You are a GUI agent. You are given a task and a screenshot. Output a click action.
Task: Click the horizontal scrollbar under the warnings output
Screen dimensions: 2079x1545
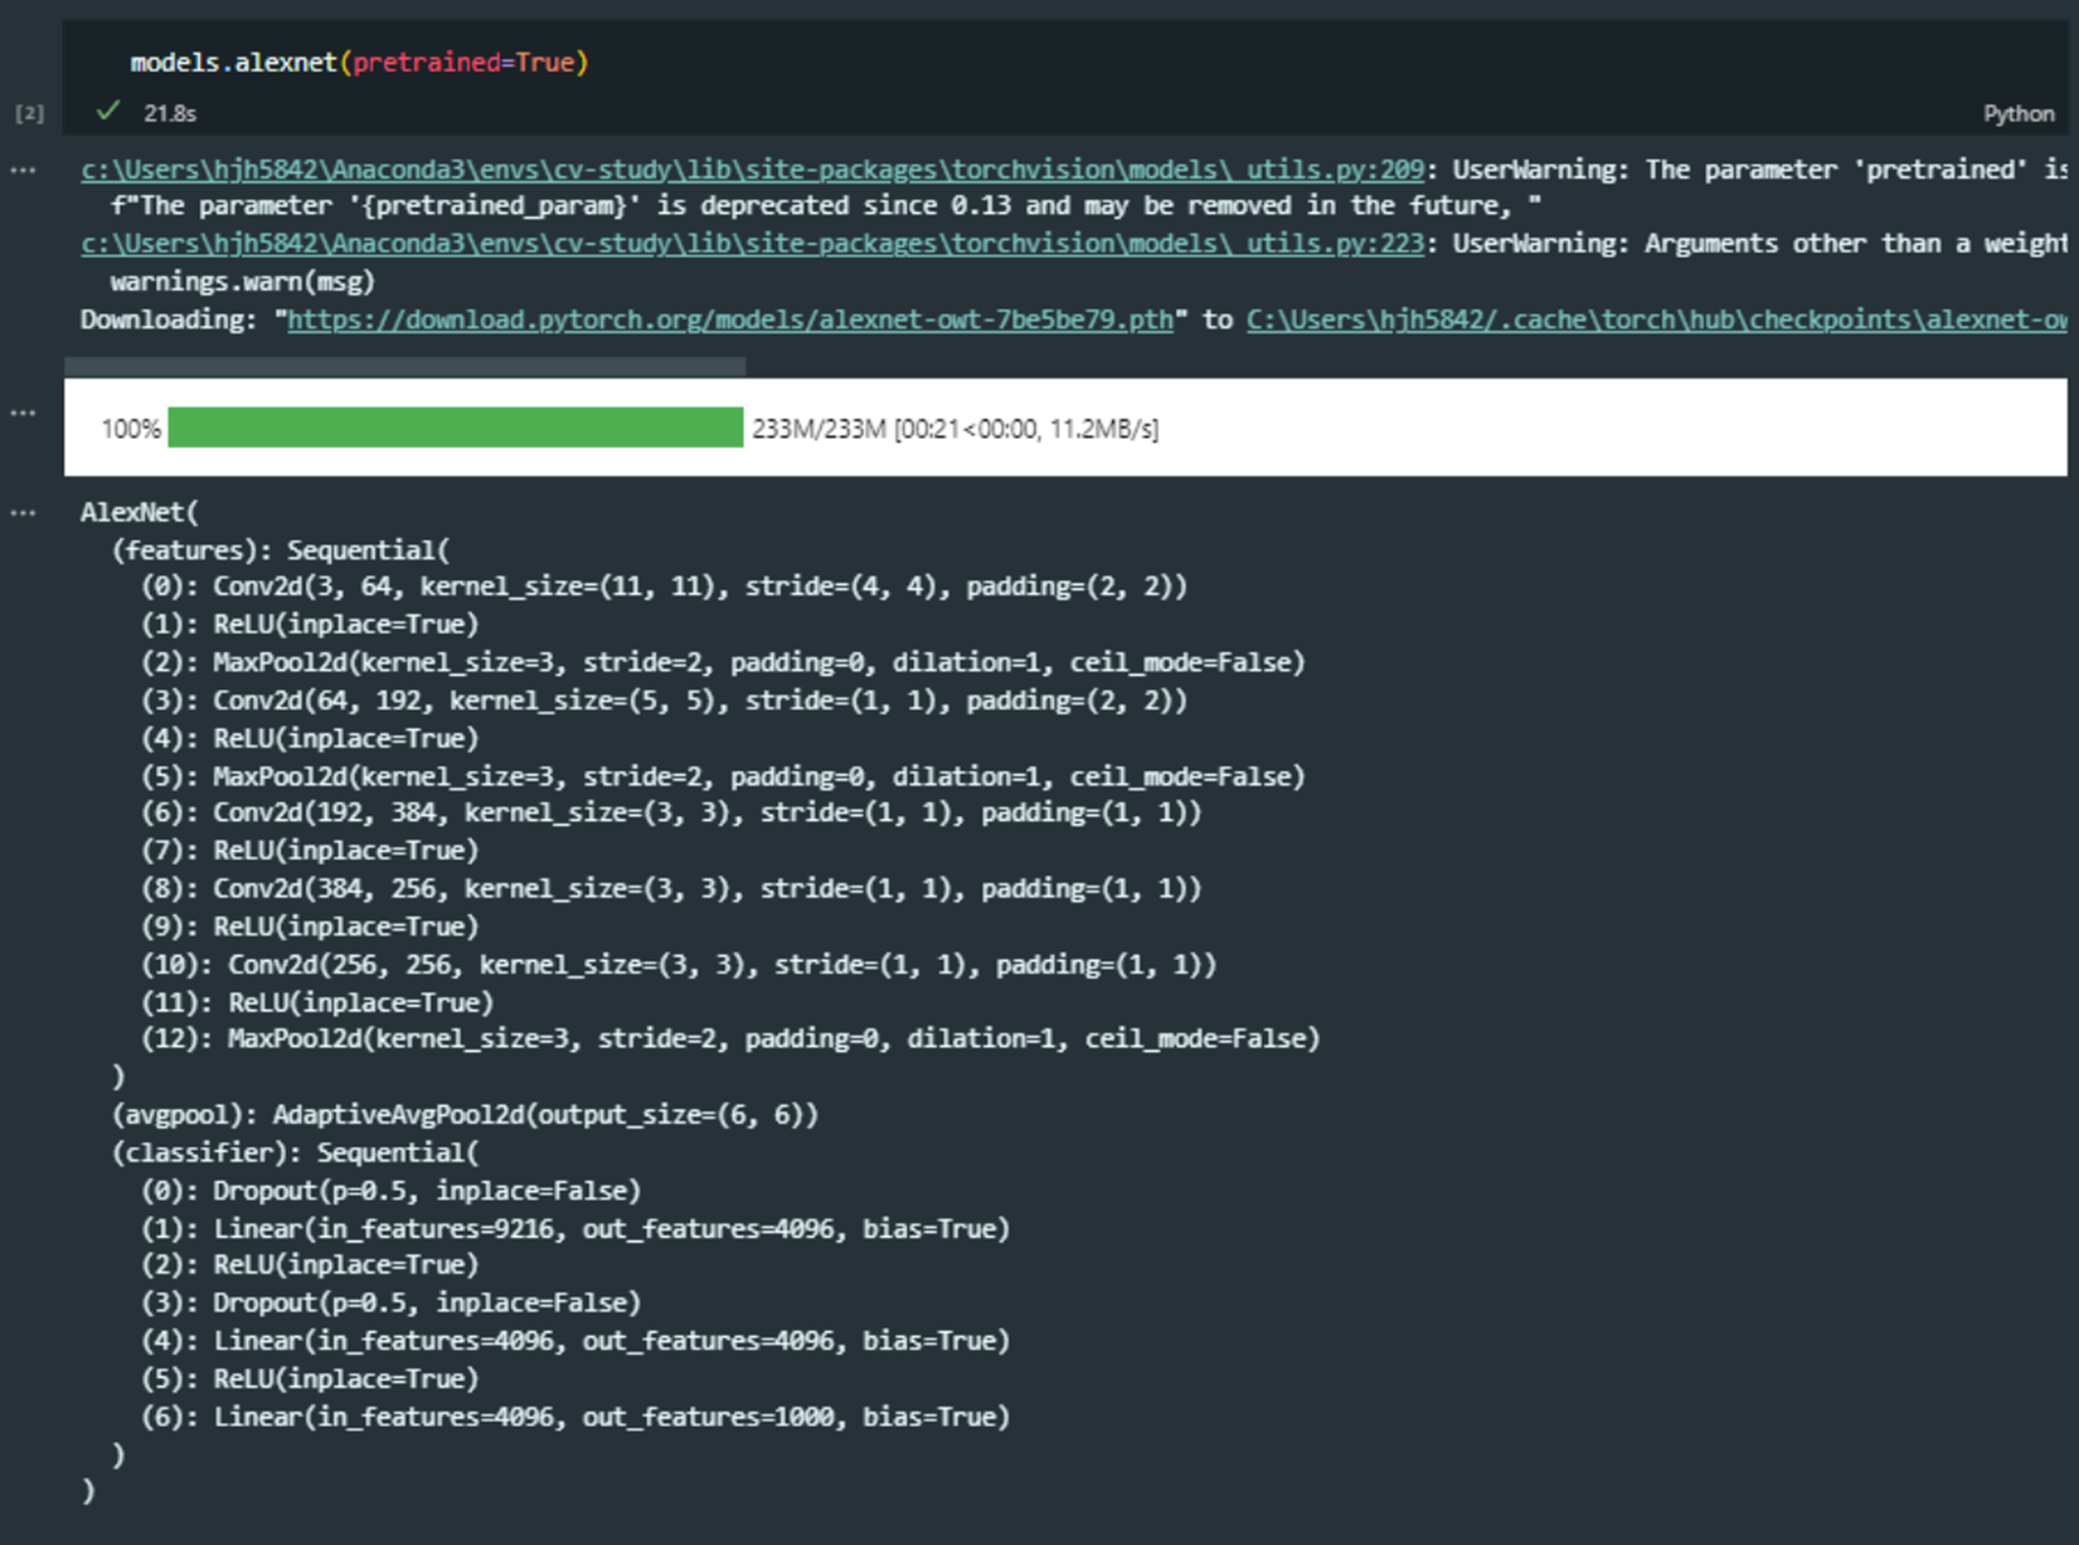pos(405,366)
